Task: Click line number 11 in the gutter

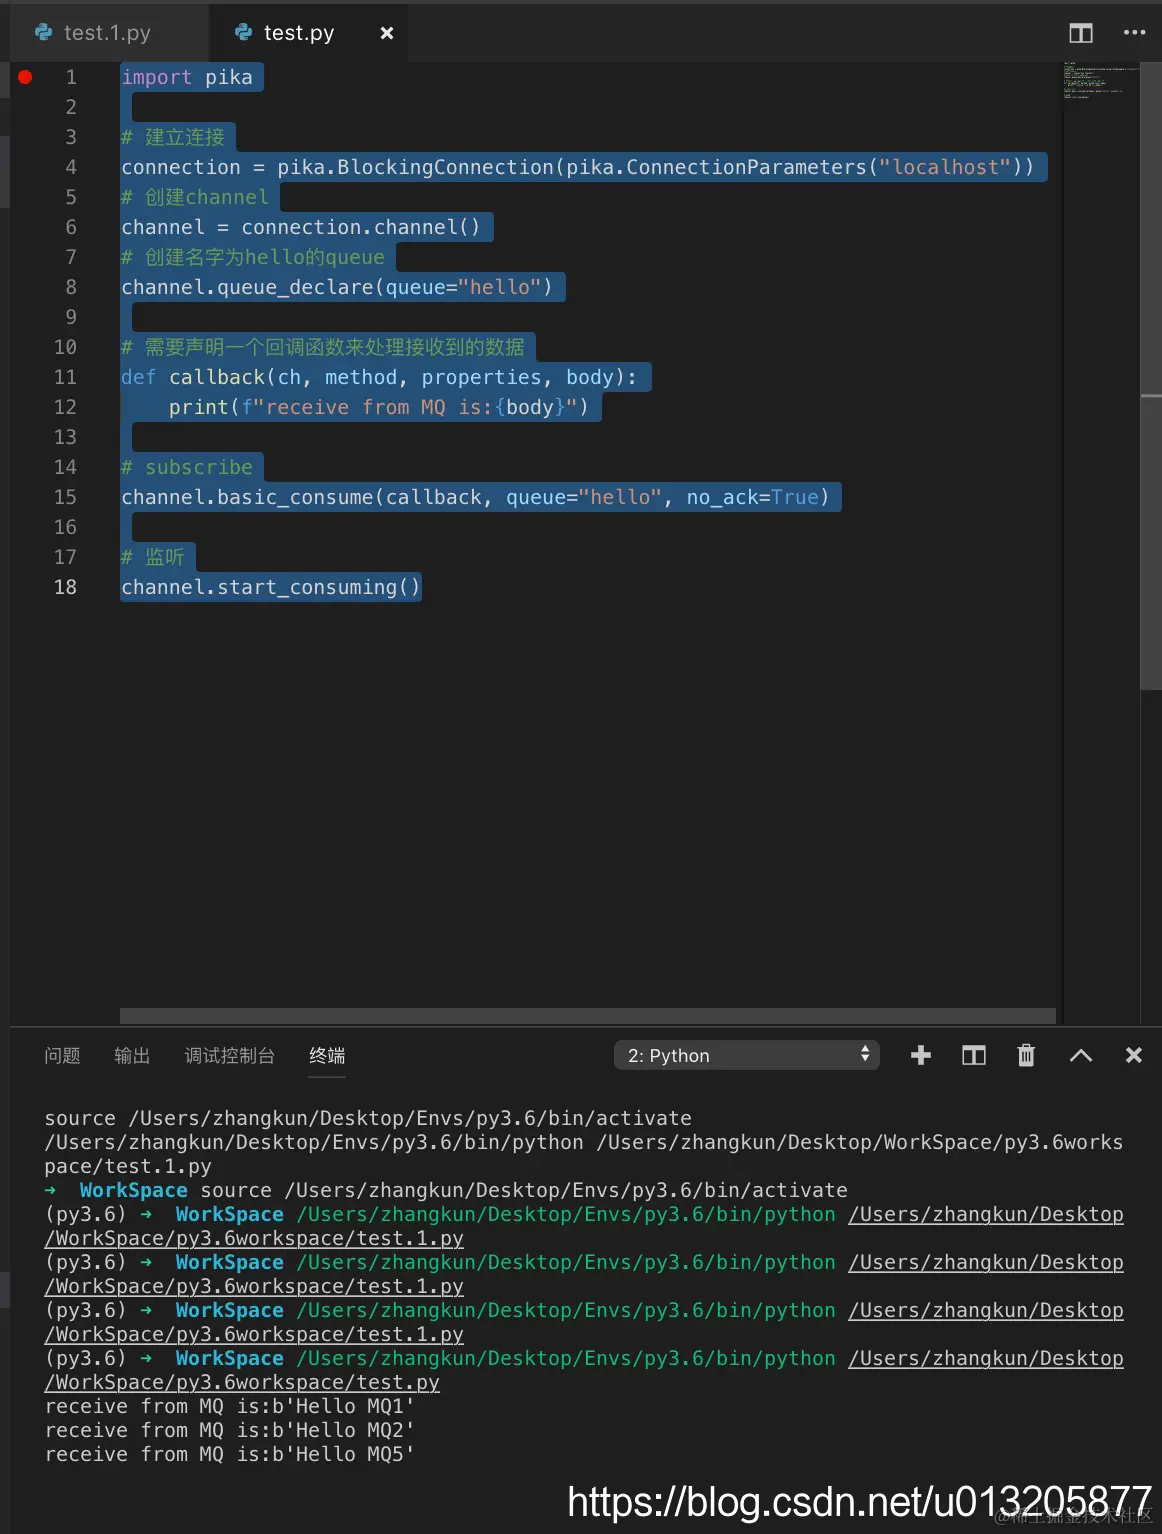Action: click(x=65, y=377)
